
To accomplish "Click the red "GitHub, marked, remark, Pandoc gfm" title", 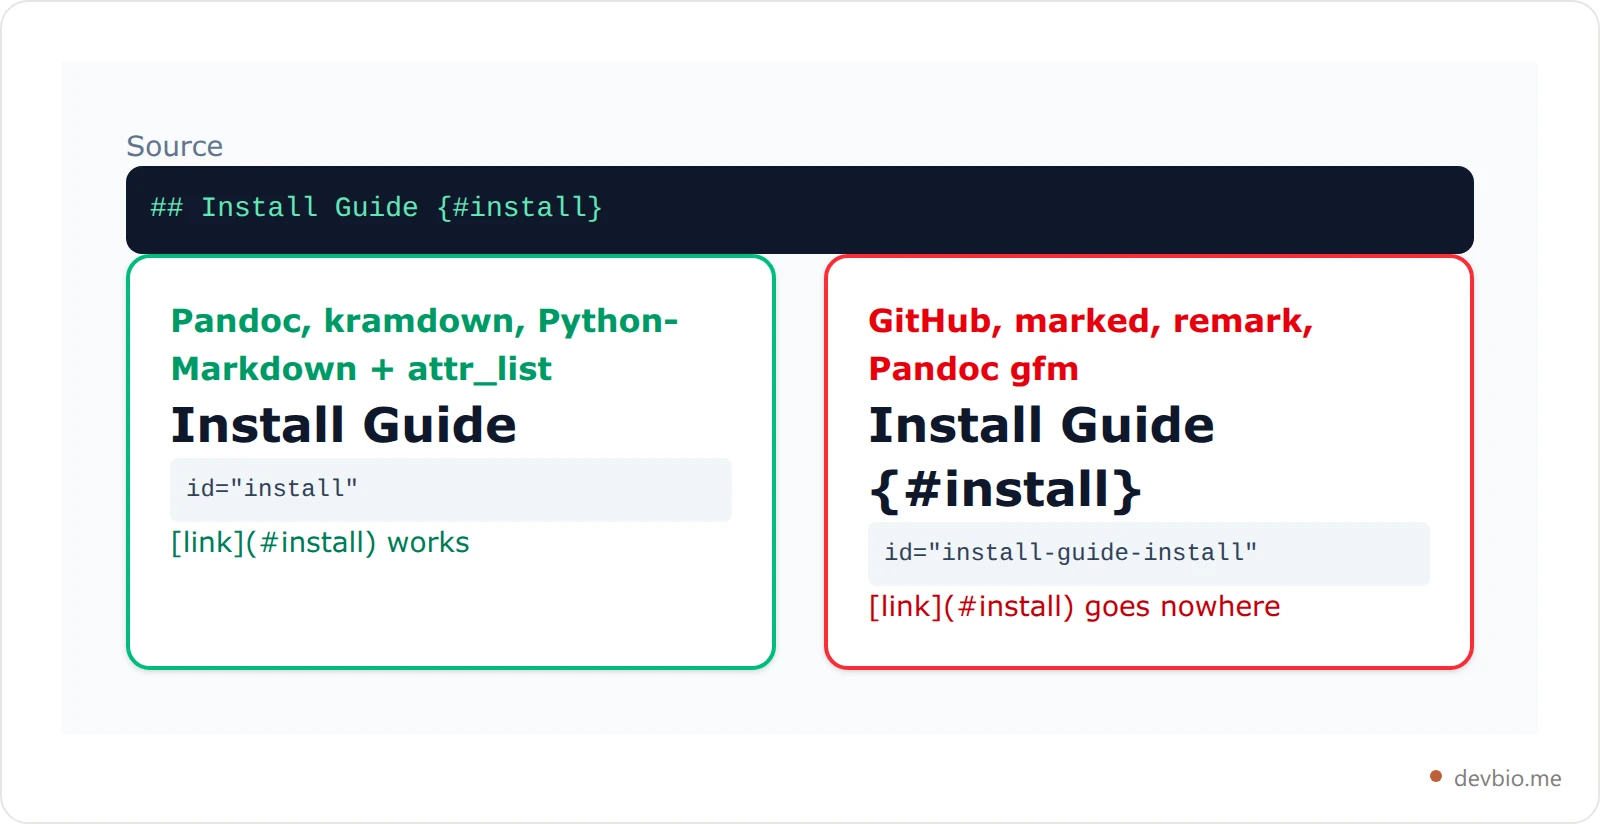I will click(1091, 344).
